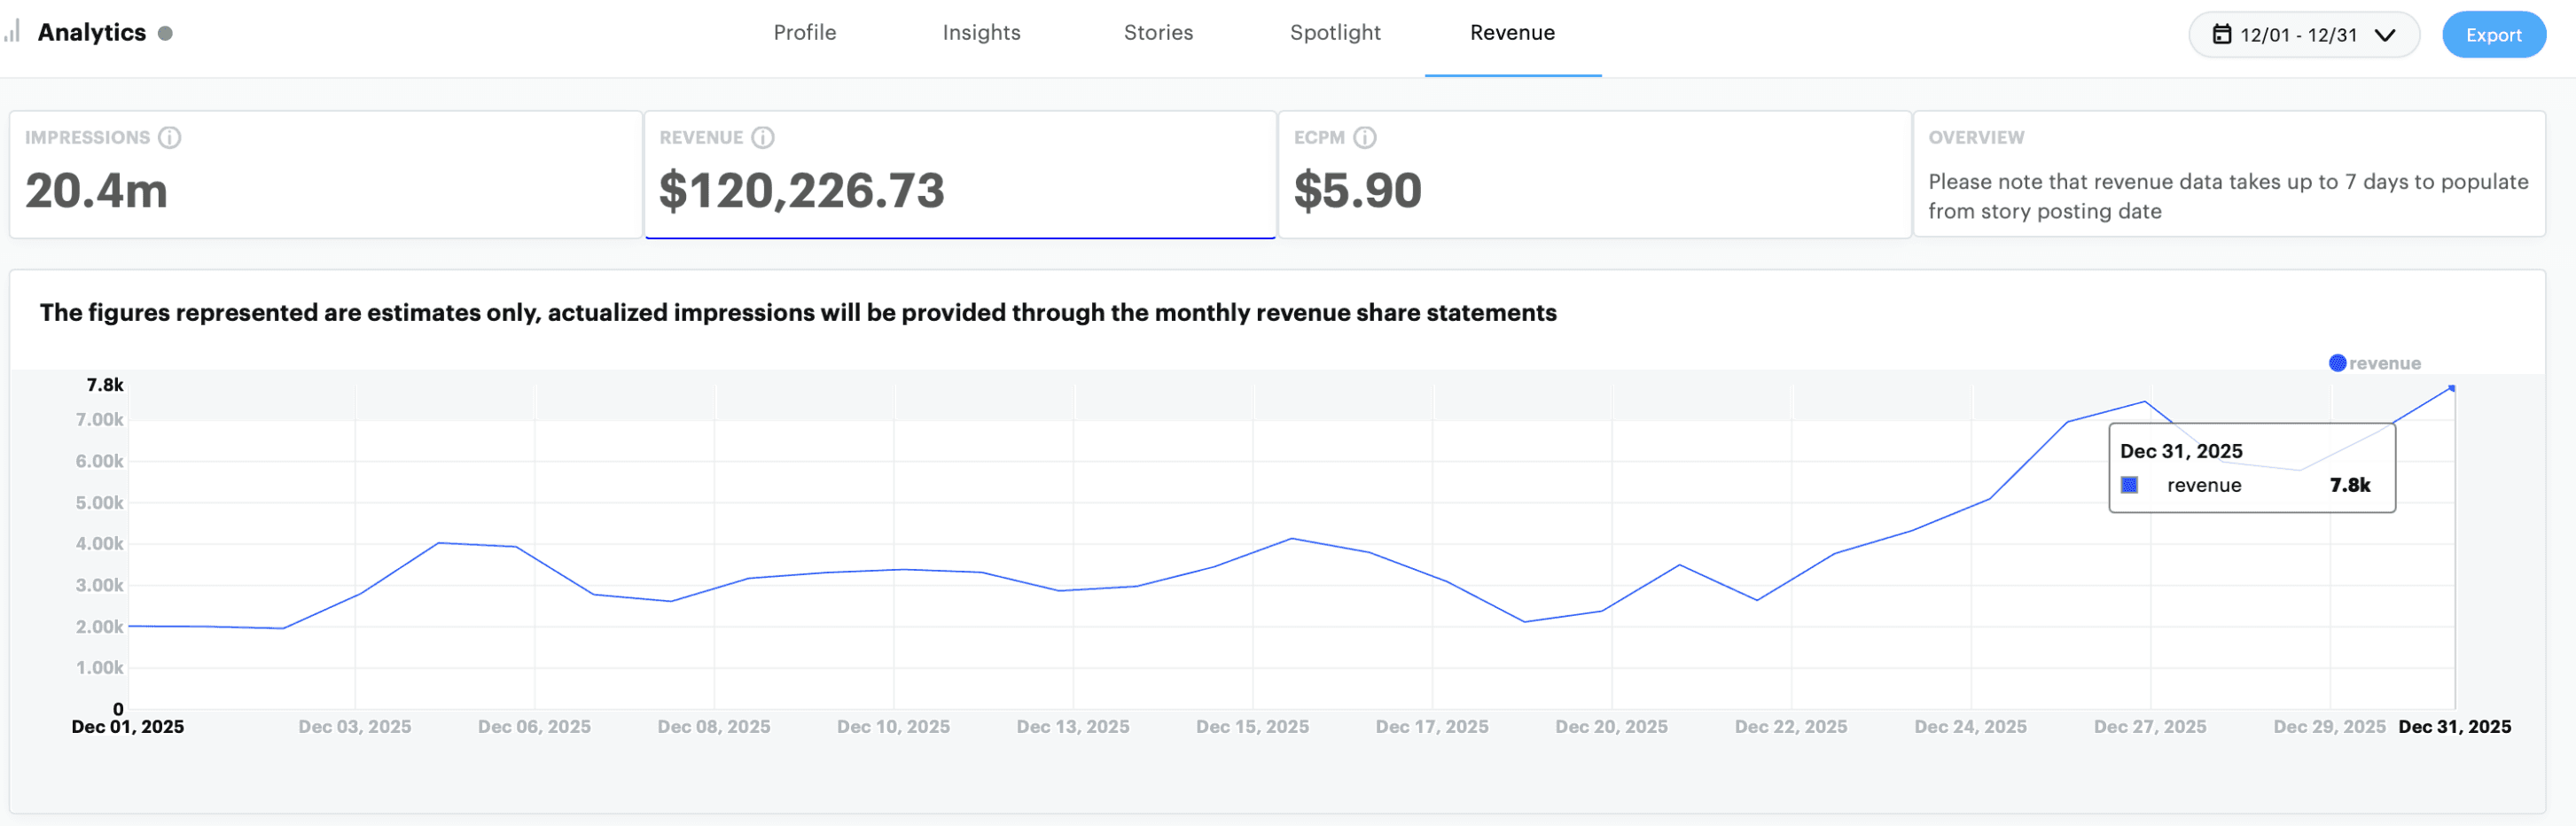
Task: Go to the Stories tab
Action: coord(1158,33)
